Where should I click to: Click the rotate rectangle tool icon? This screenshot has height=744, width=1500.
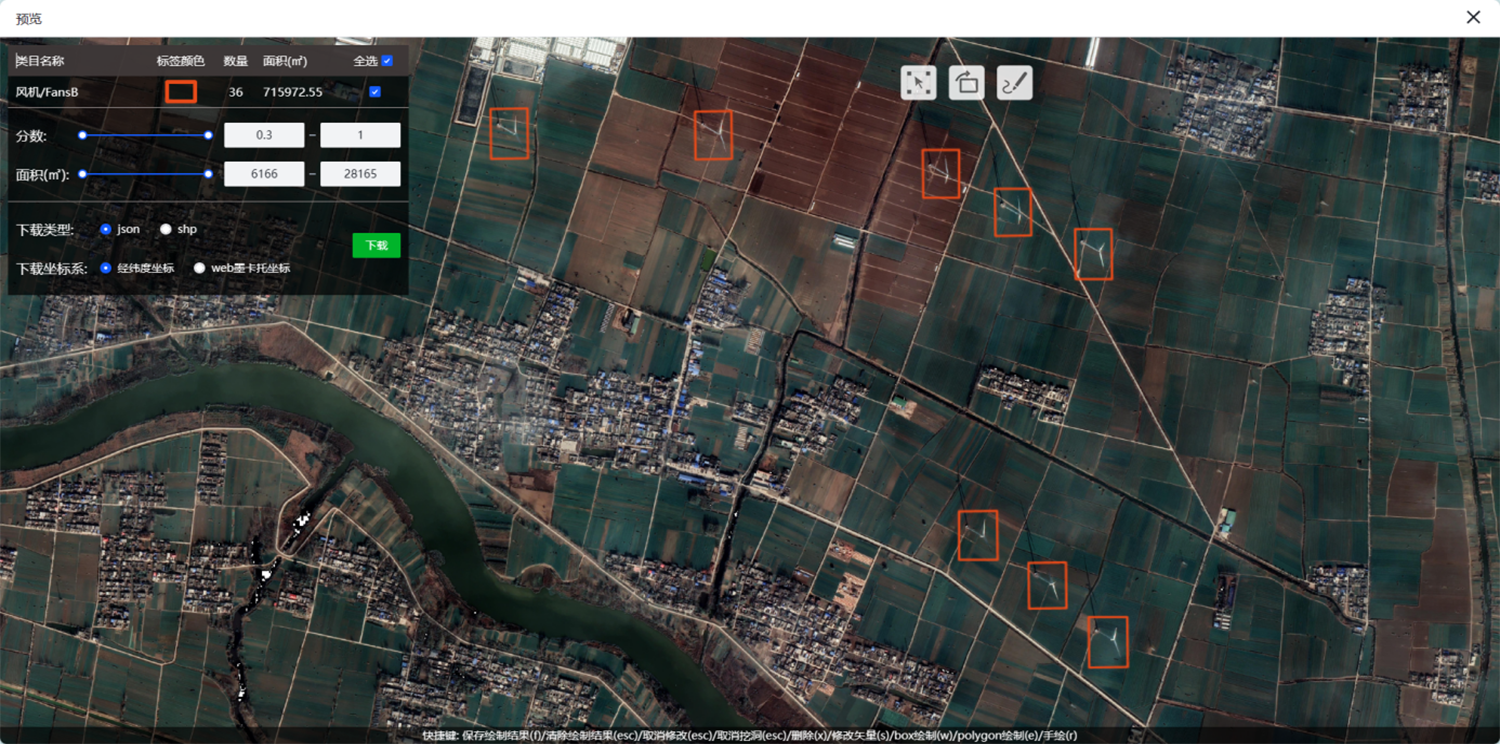coord(966,83)
